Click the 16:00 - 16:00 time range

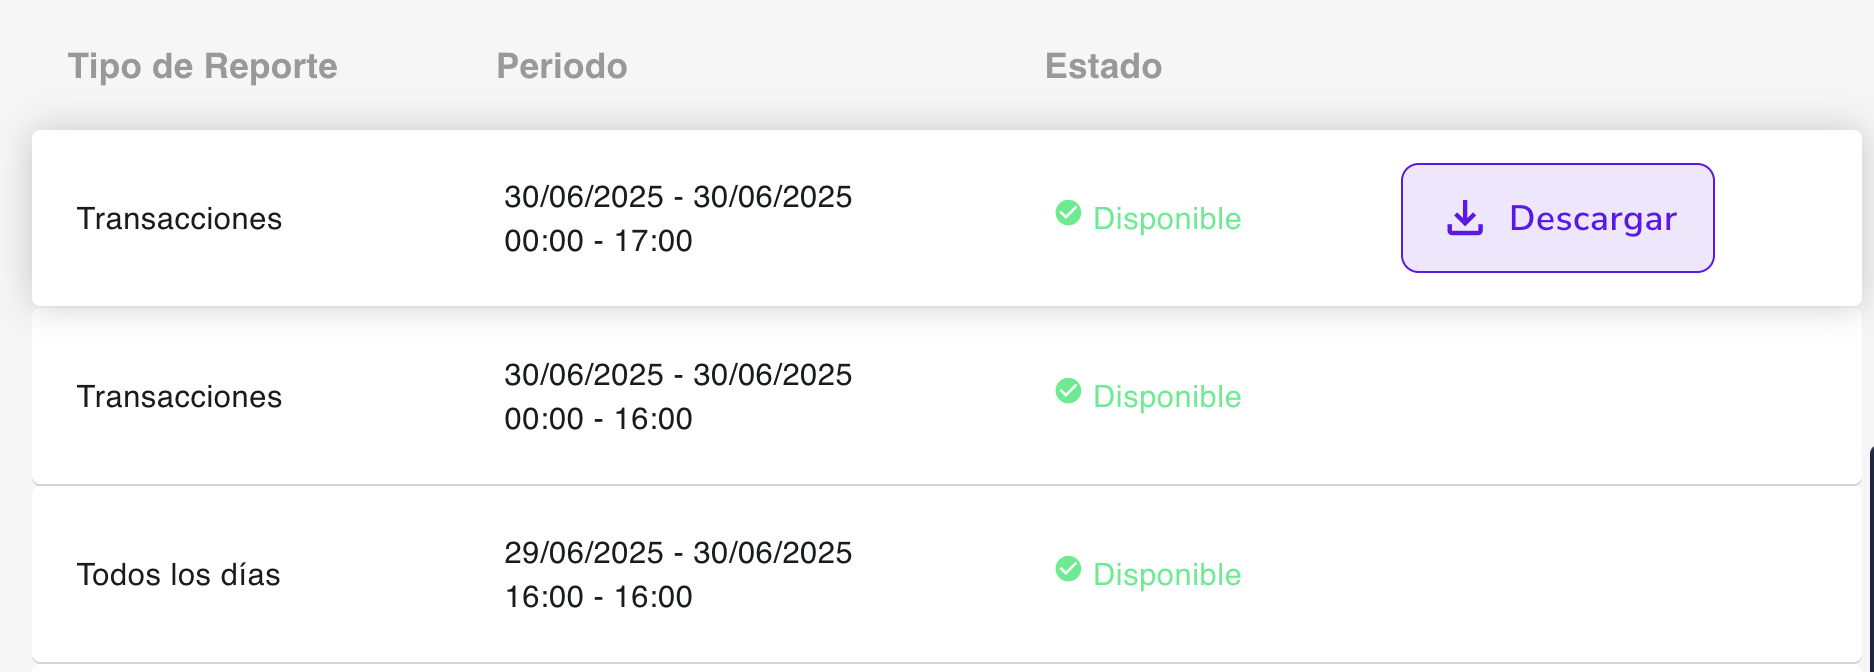pos(598,597)
